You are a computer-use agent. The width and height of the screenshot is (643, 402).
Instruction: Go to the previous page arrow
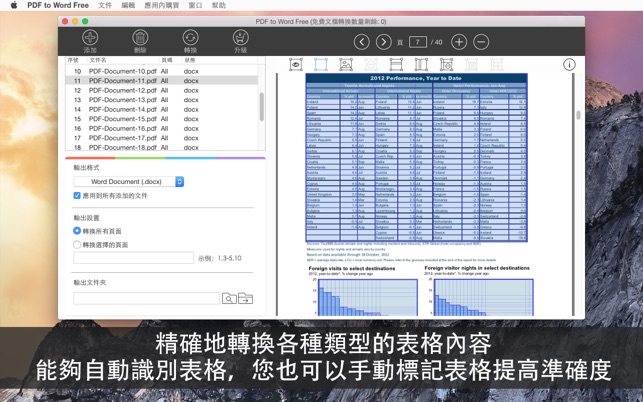(x=362, y=42)
